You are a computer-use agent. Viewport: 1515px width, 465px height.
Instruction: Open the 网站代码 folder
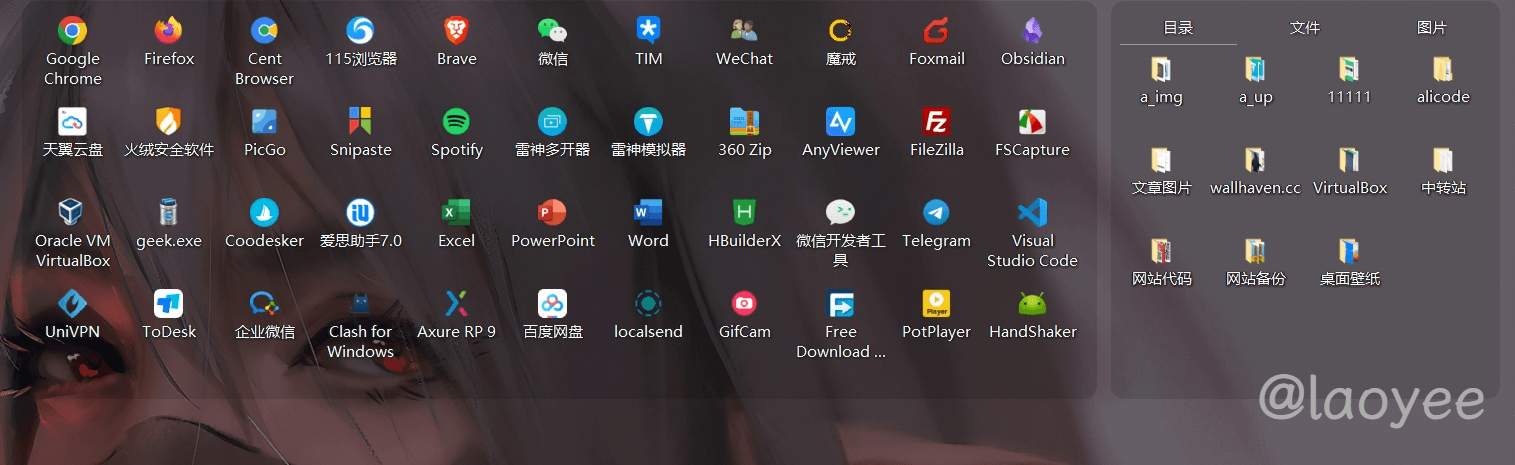(1161, 251)
